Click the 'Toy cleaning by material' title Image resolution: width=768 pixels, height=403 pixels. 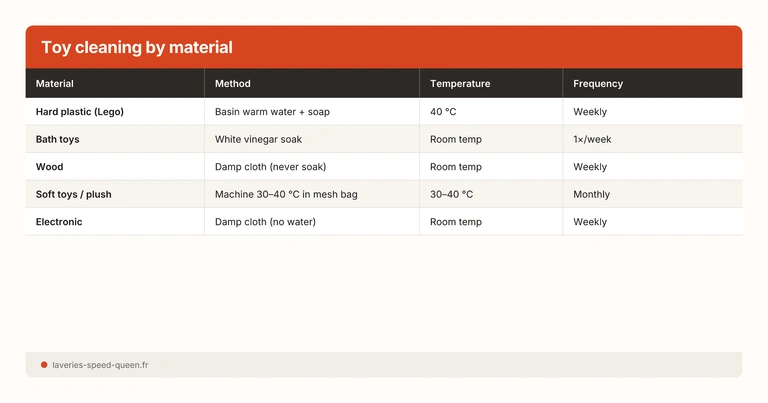(137, 47)
